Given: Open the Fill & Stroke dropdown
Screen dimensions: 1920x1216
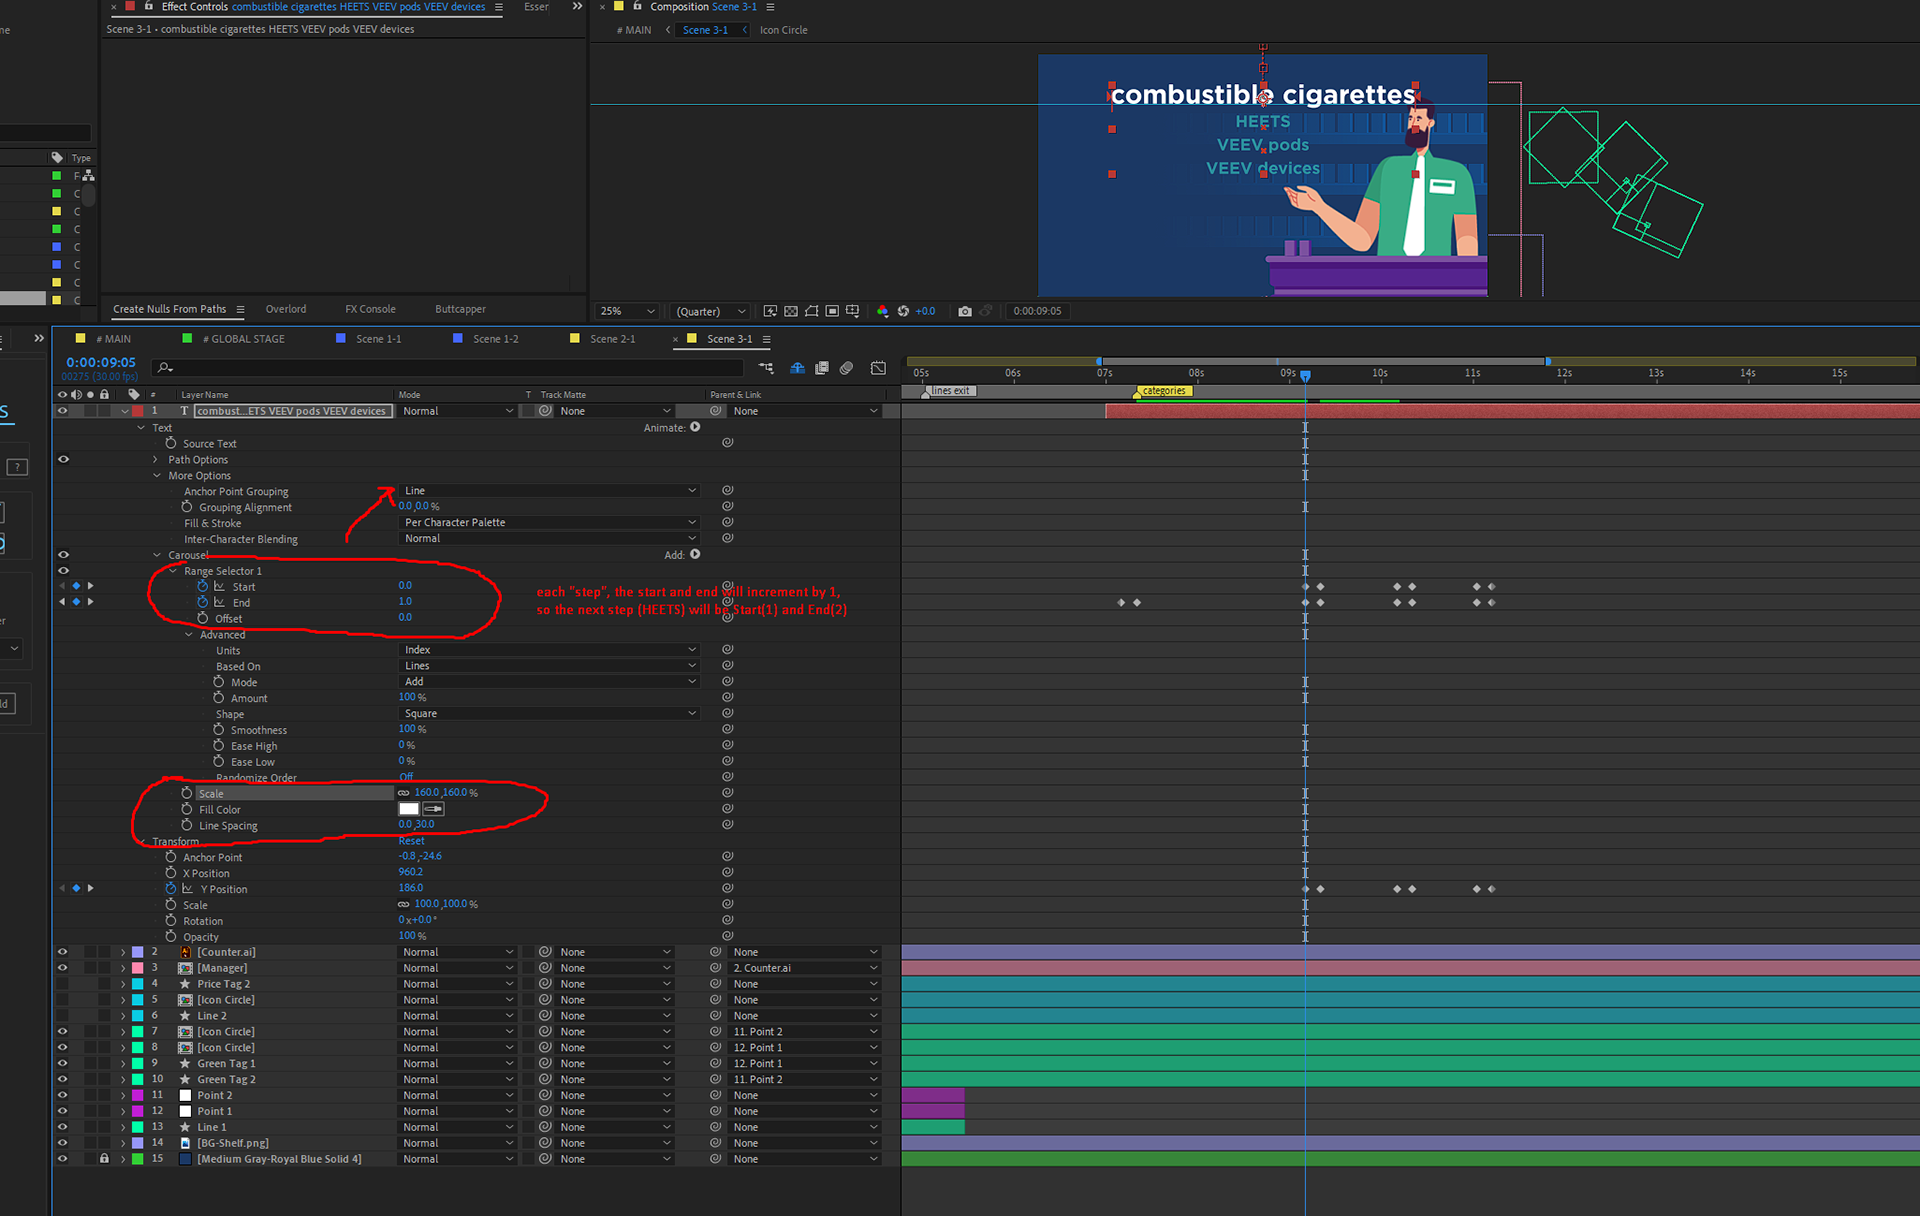Looking at the screenshot, I should click(x=549, y=523).
